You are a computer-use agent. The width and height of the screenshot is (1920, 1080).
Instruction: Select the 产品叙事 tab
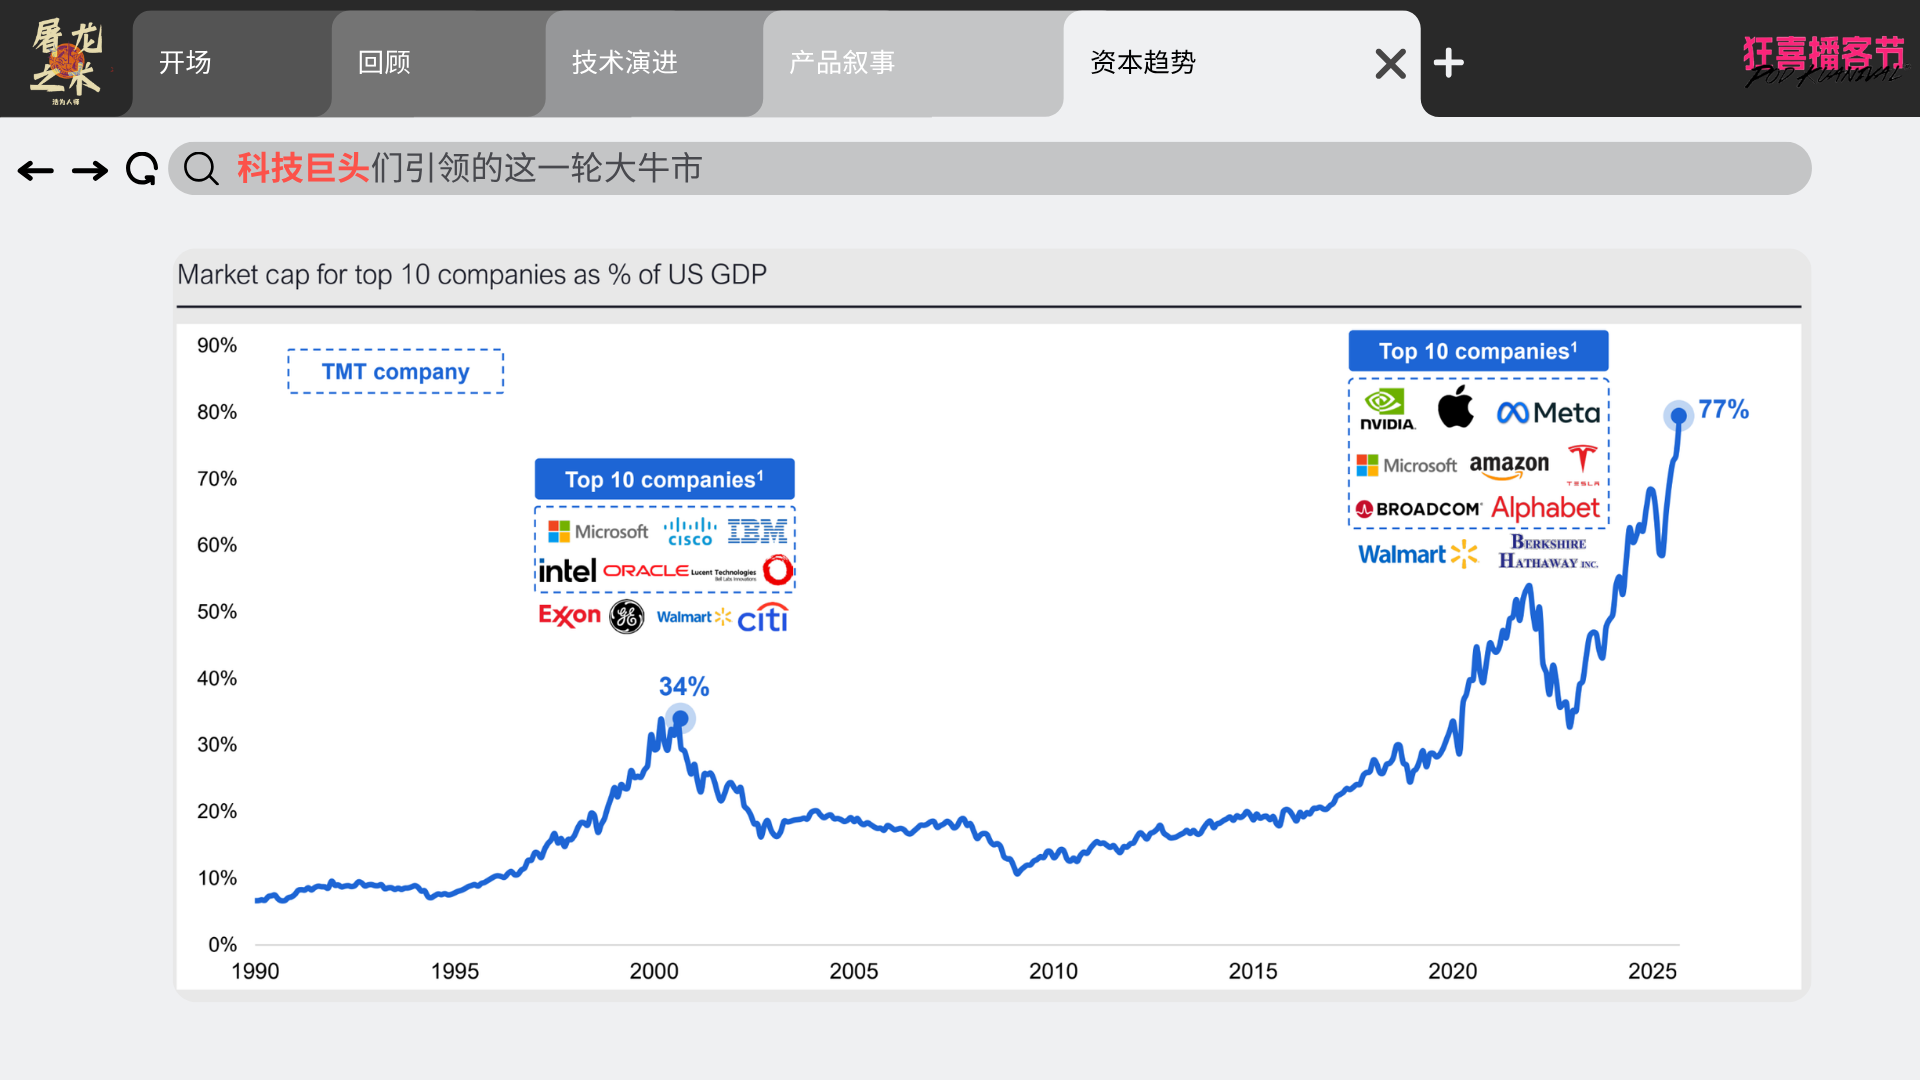tap(842, 63)
